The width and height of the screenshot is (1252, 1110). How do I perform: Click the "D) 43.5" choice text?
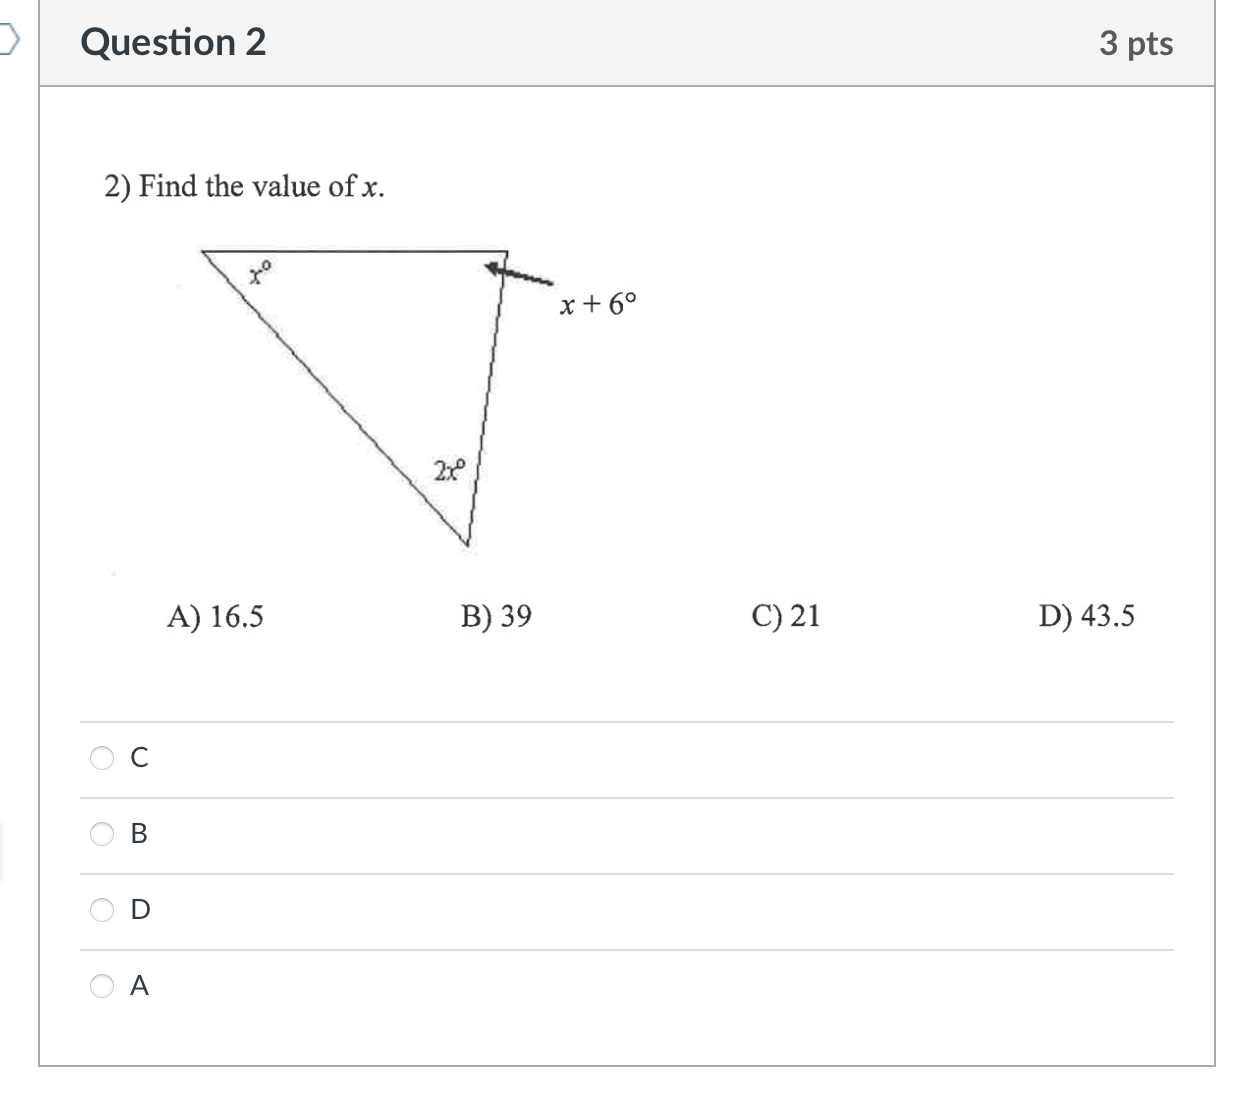click(x=1086, y=616)
